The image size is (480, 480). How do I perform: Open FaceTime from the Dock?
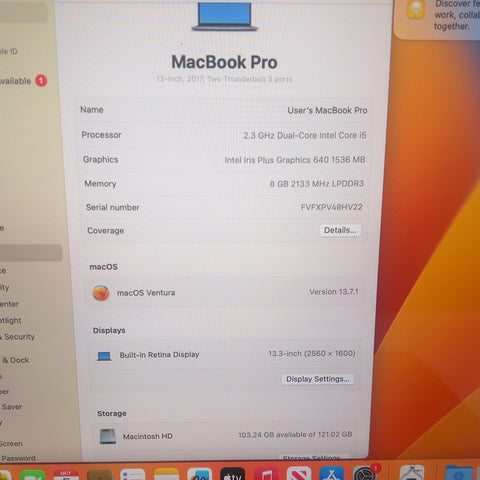33,475
